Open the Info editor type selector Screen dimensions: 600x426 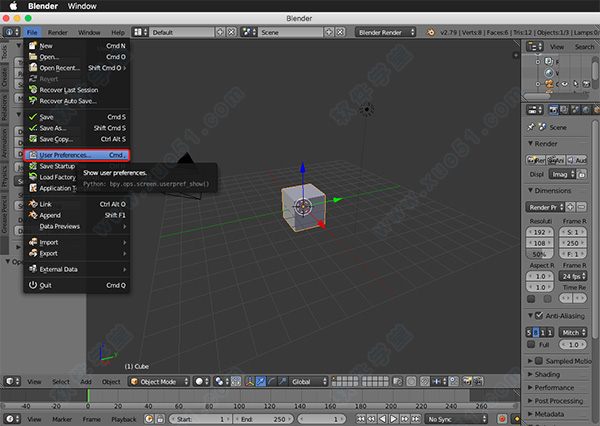11,32
